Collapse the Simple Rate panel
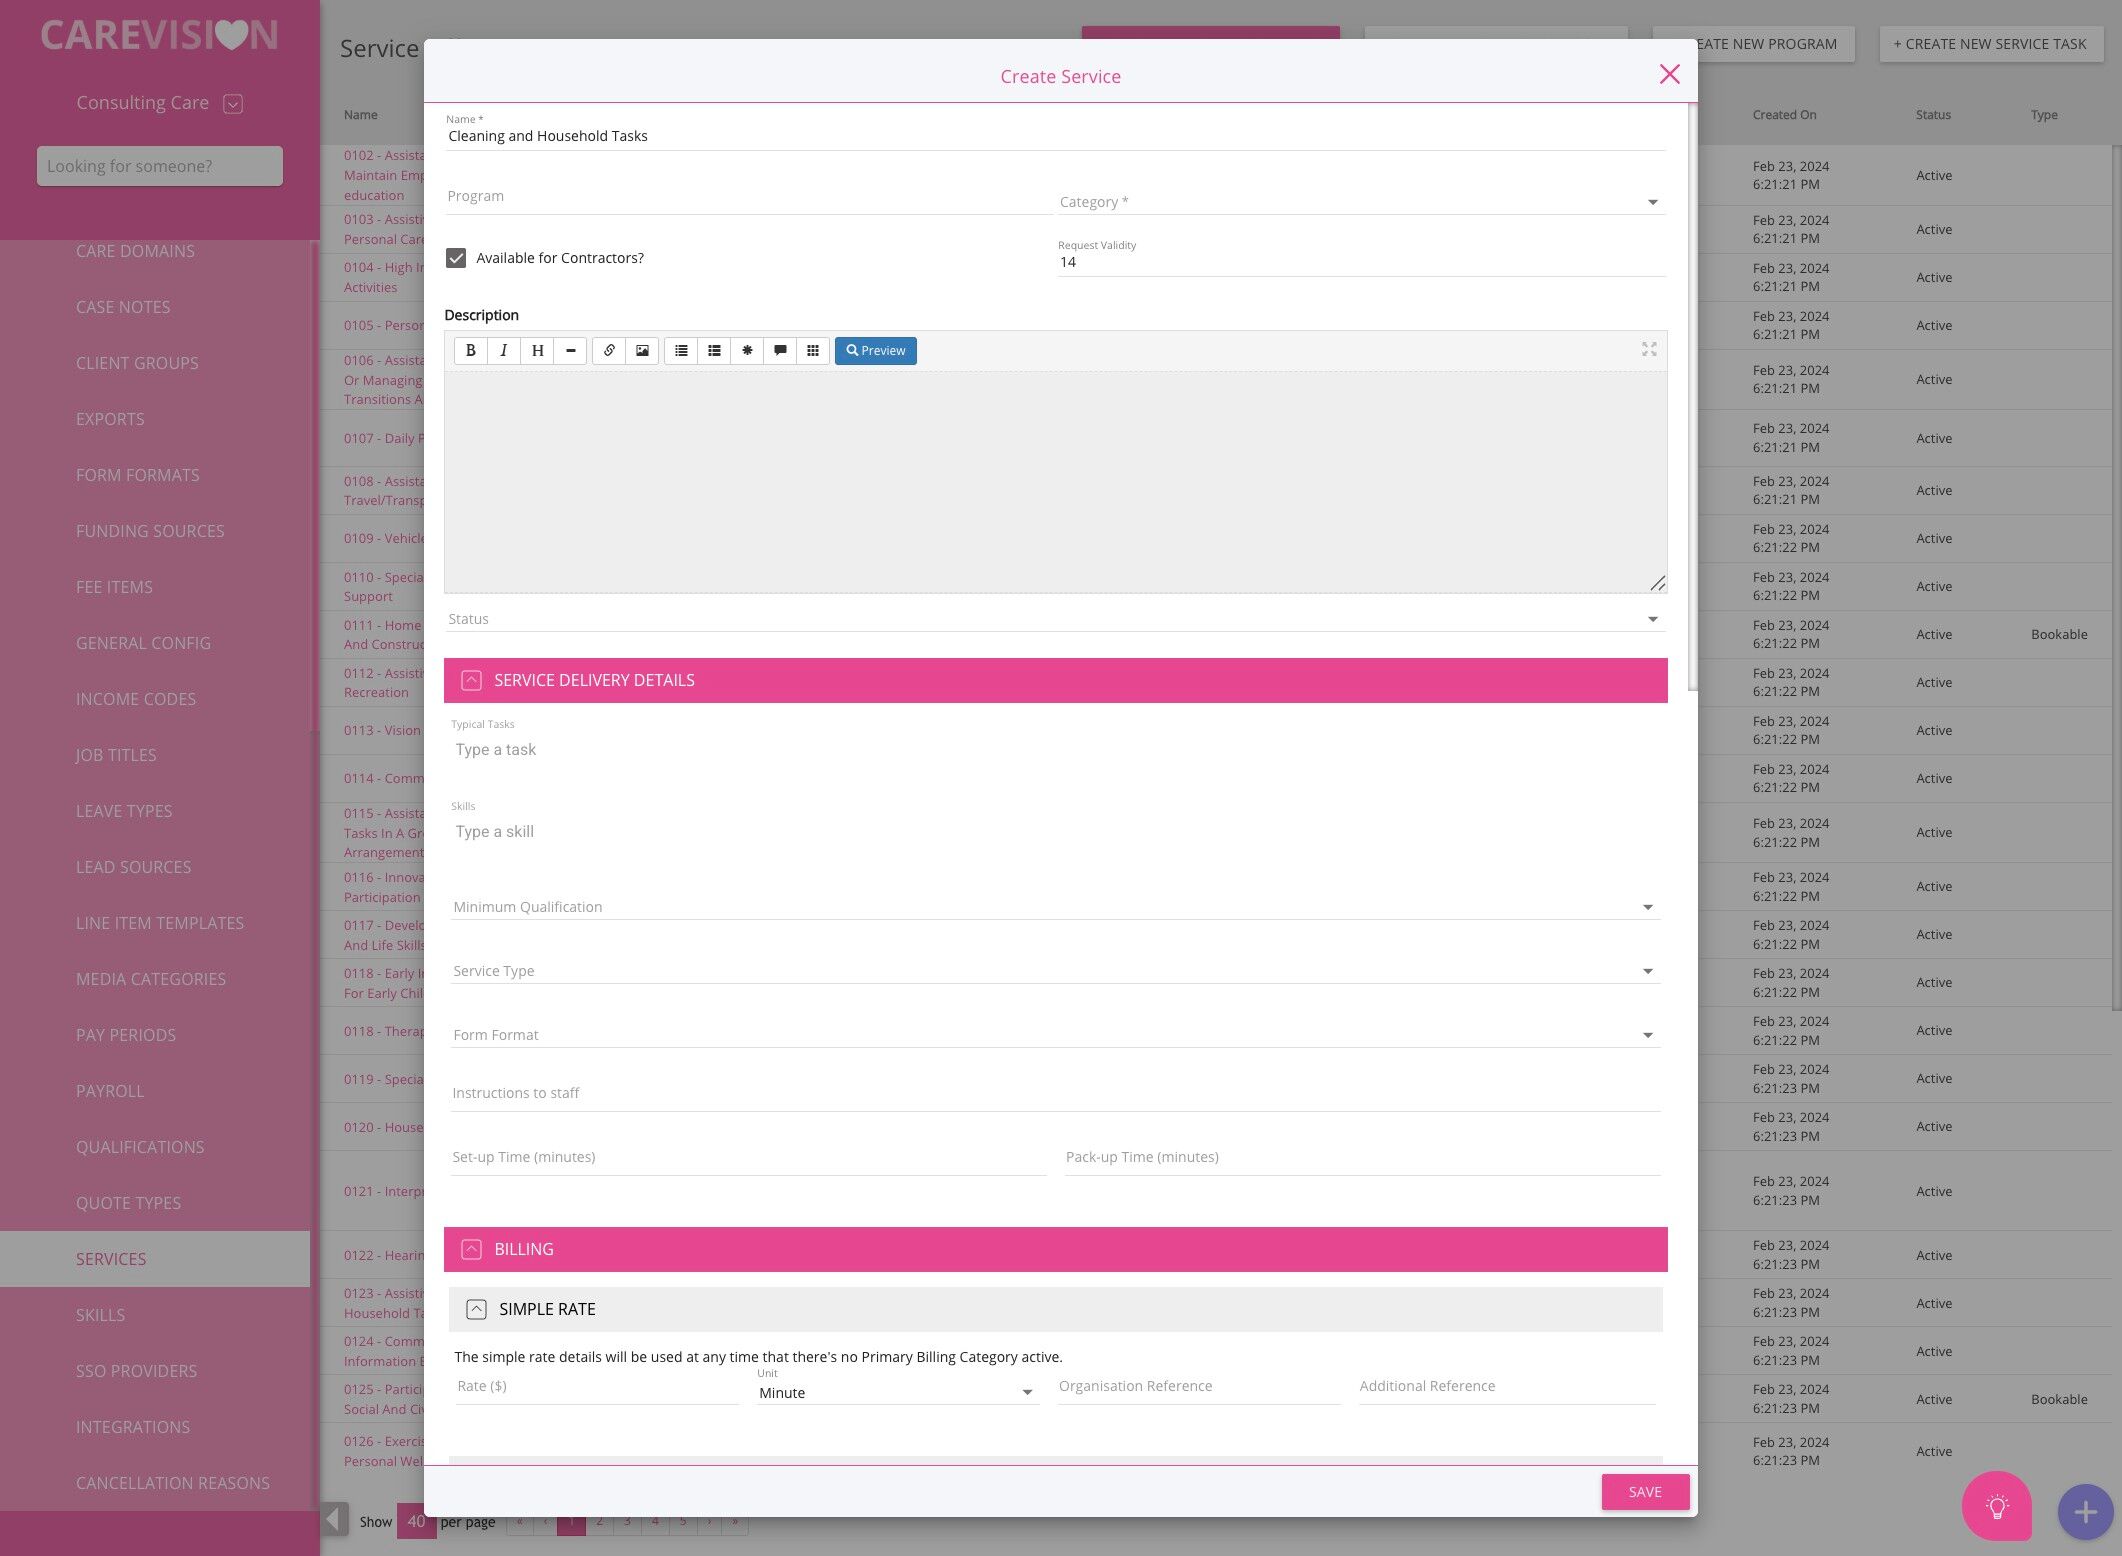Image resolution: width=2122 pixels, height=1556 pixels. tap(476, 1310)
